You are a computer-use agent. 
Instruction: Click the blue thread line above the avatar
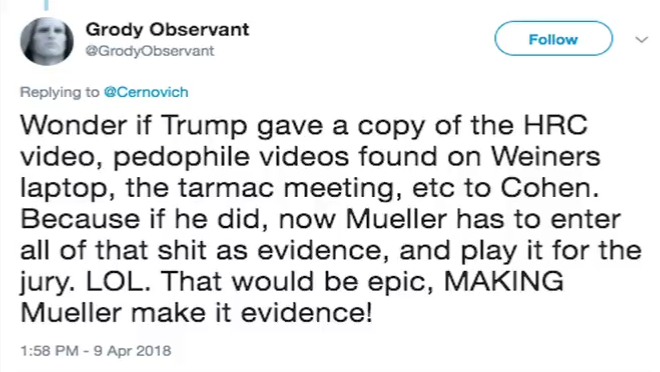pos(47,5)
